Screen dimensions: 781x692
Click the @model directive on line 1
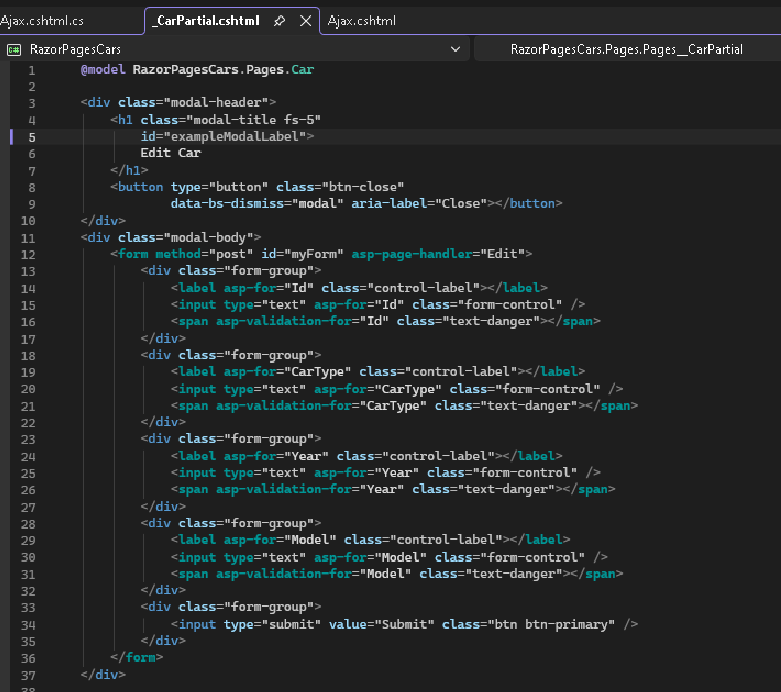click(x=103, y=70)
